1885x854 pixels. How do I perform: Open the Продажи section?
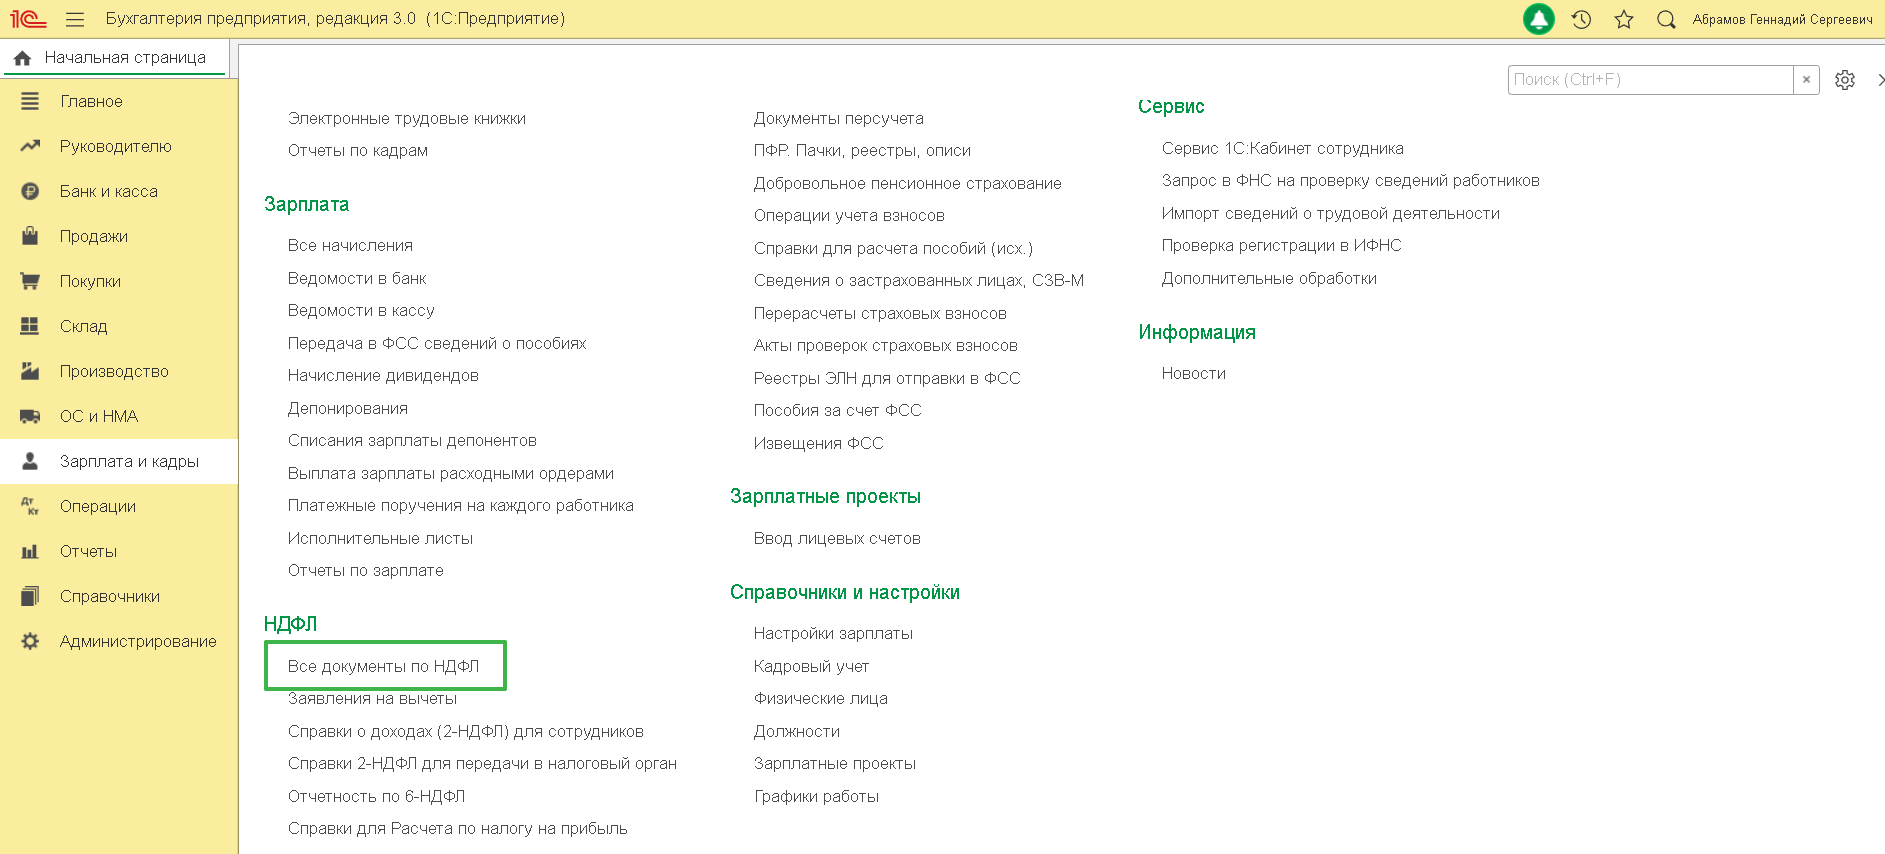tap(94, 236)
